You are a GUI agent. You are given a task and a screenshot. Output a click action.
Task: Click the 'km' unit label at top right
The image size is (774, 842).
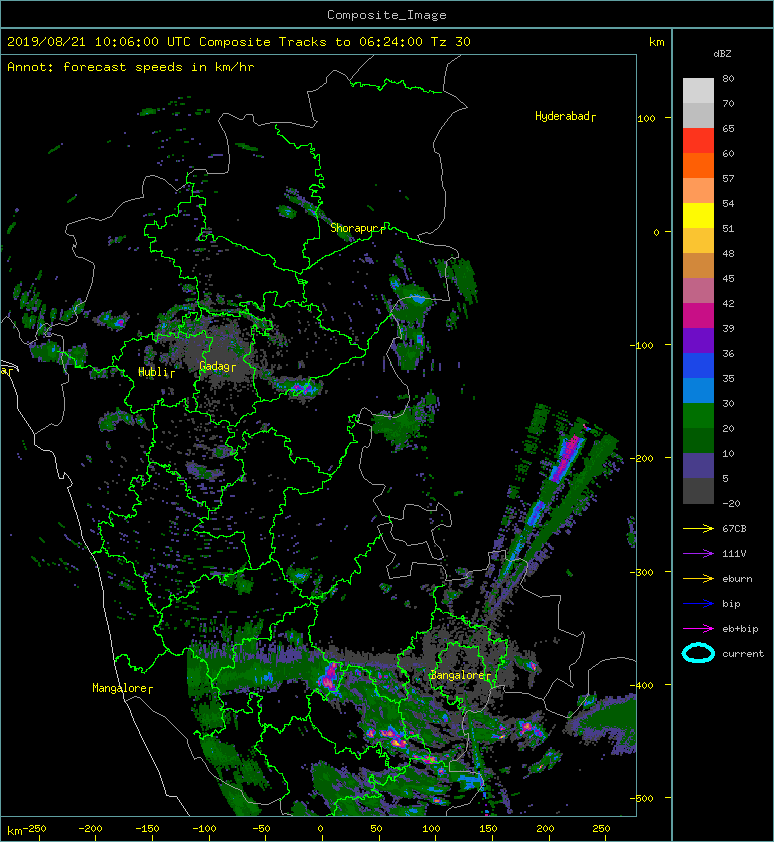click(x=657, y=42)
